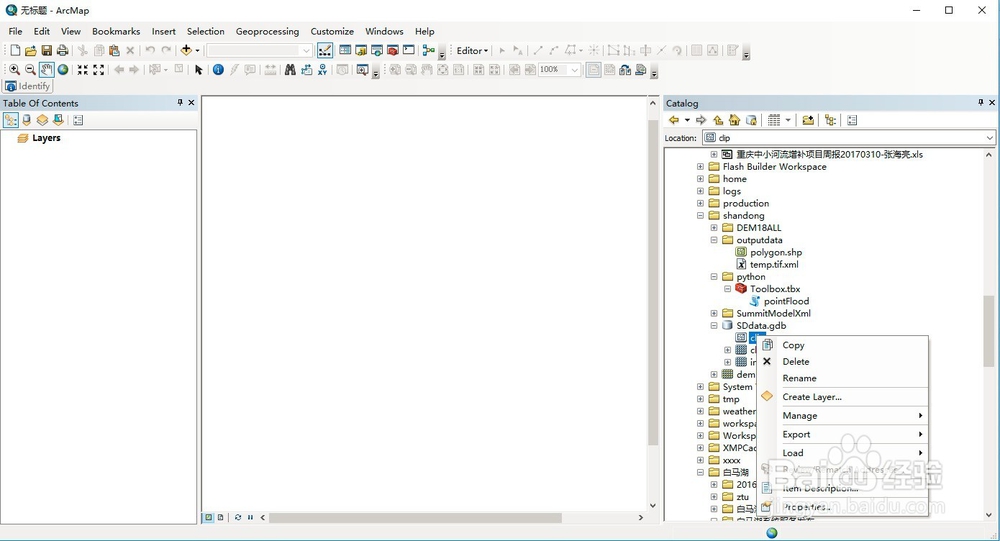The height and width of the screenshot is (541, 1000).
Task: Print the map via printer icon
Action: (62, 50)
